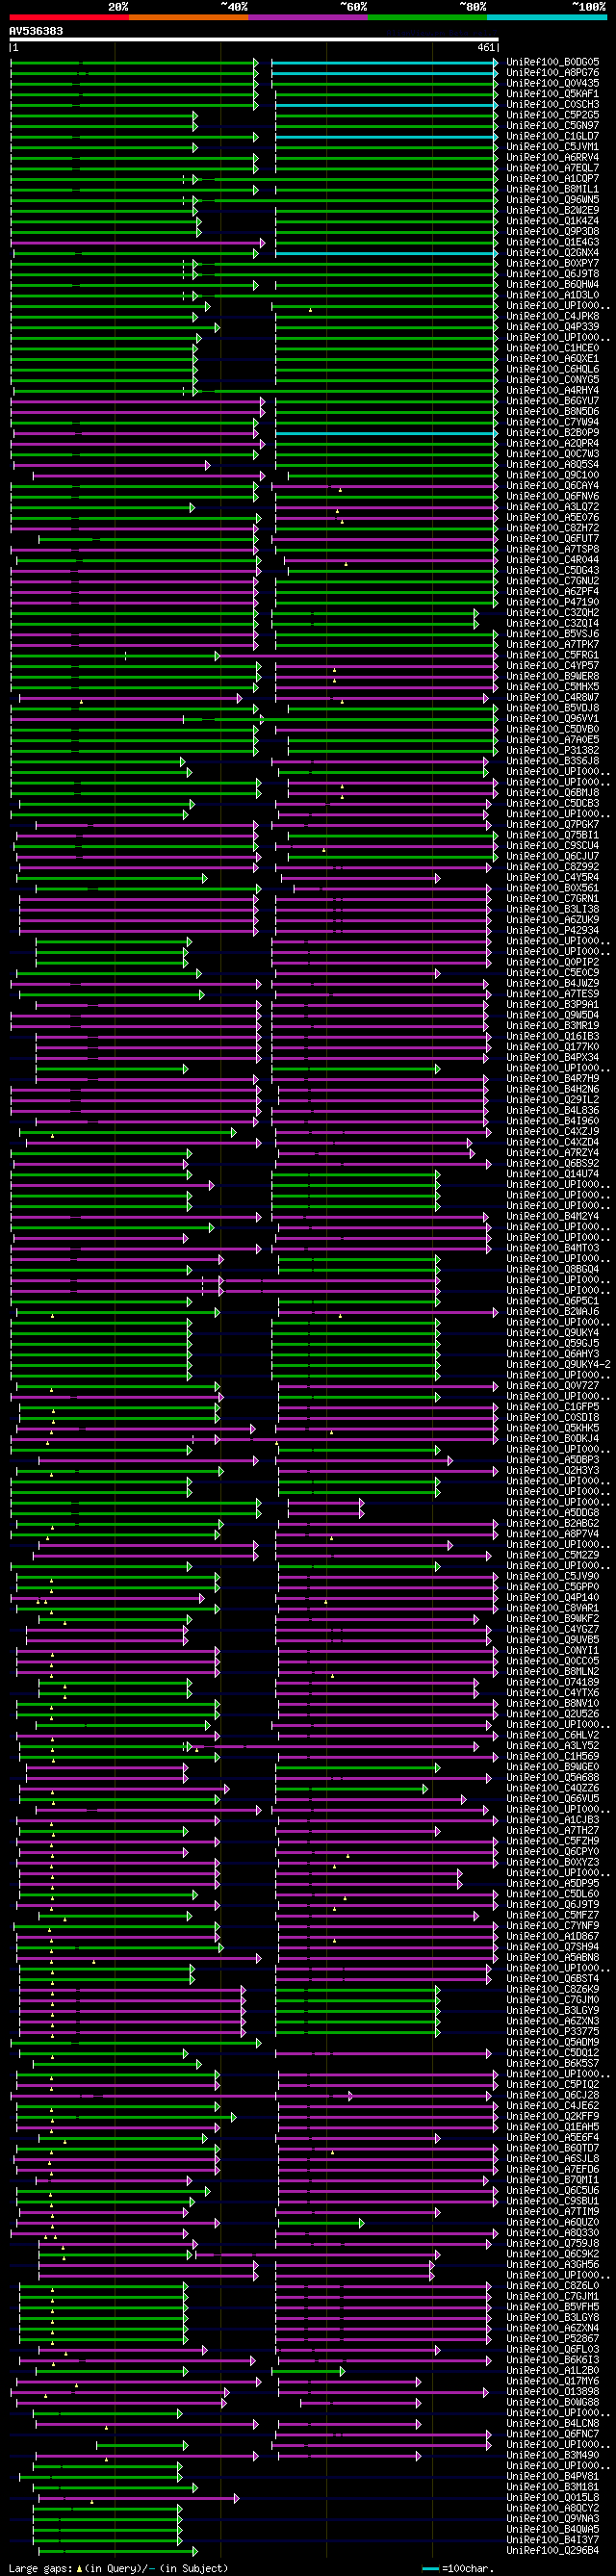Screen dimensions: 616x2576
Task: Select label UniRef100_Q2H3Y3
Action: coord(553,1471)
